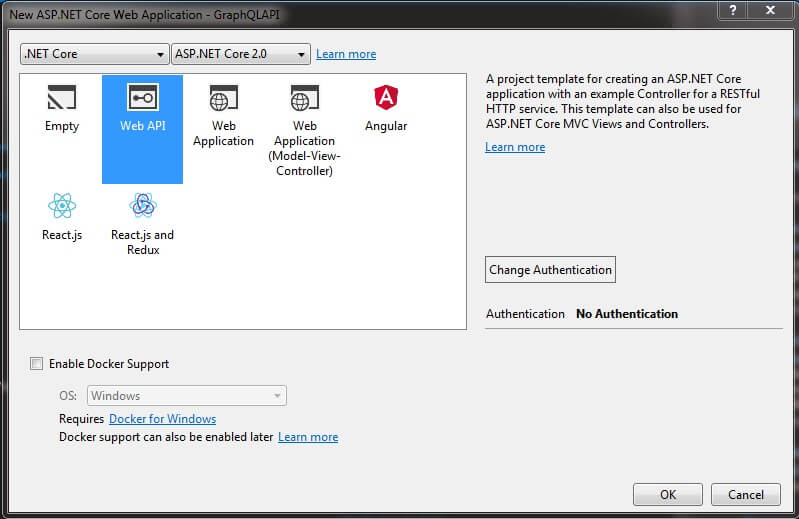Open Learn more link beside version dropdown
This screenshot has height=519, width=799.
346,54
